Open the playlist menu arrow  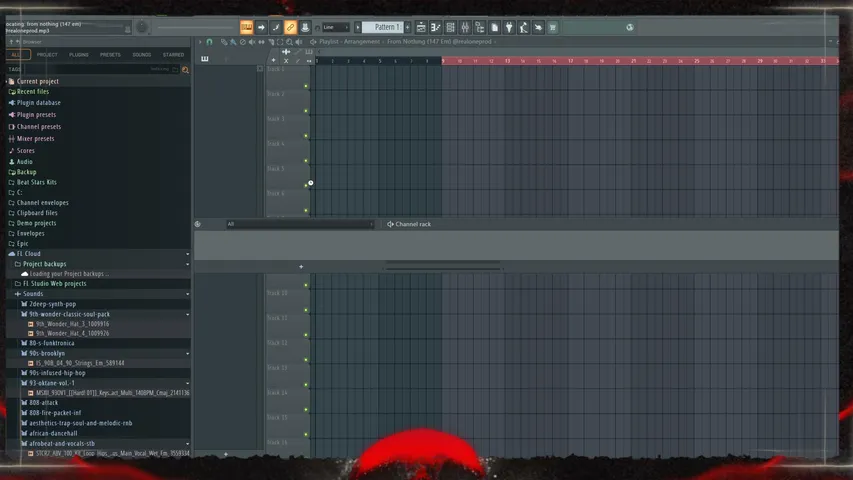[x=200, y=42]
